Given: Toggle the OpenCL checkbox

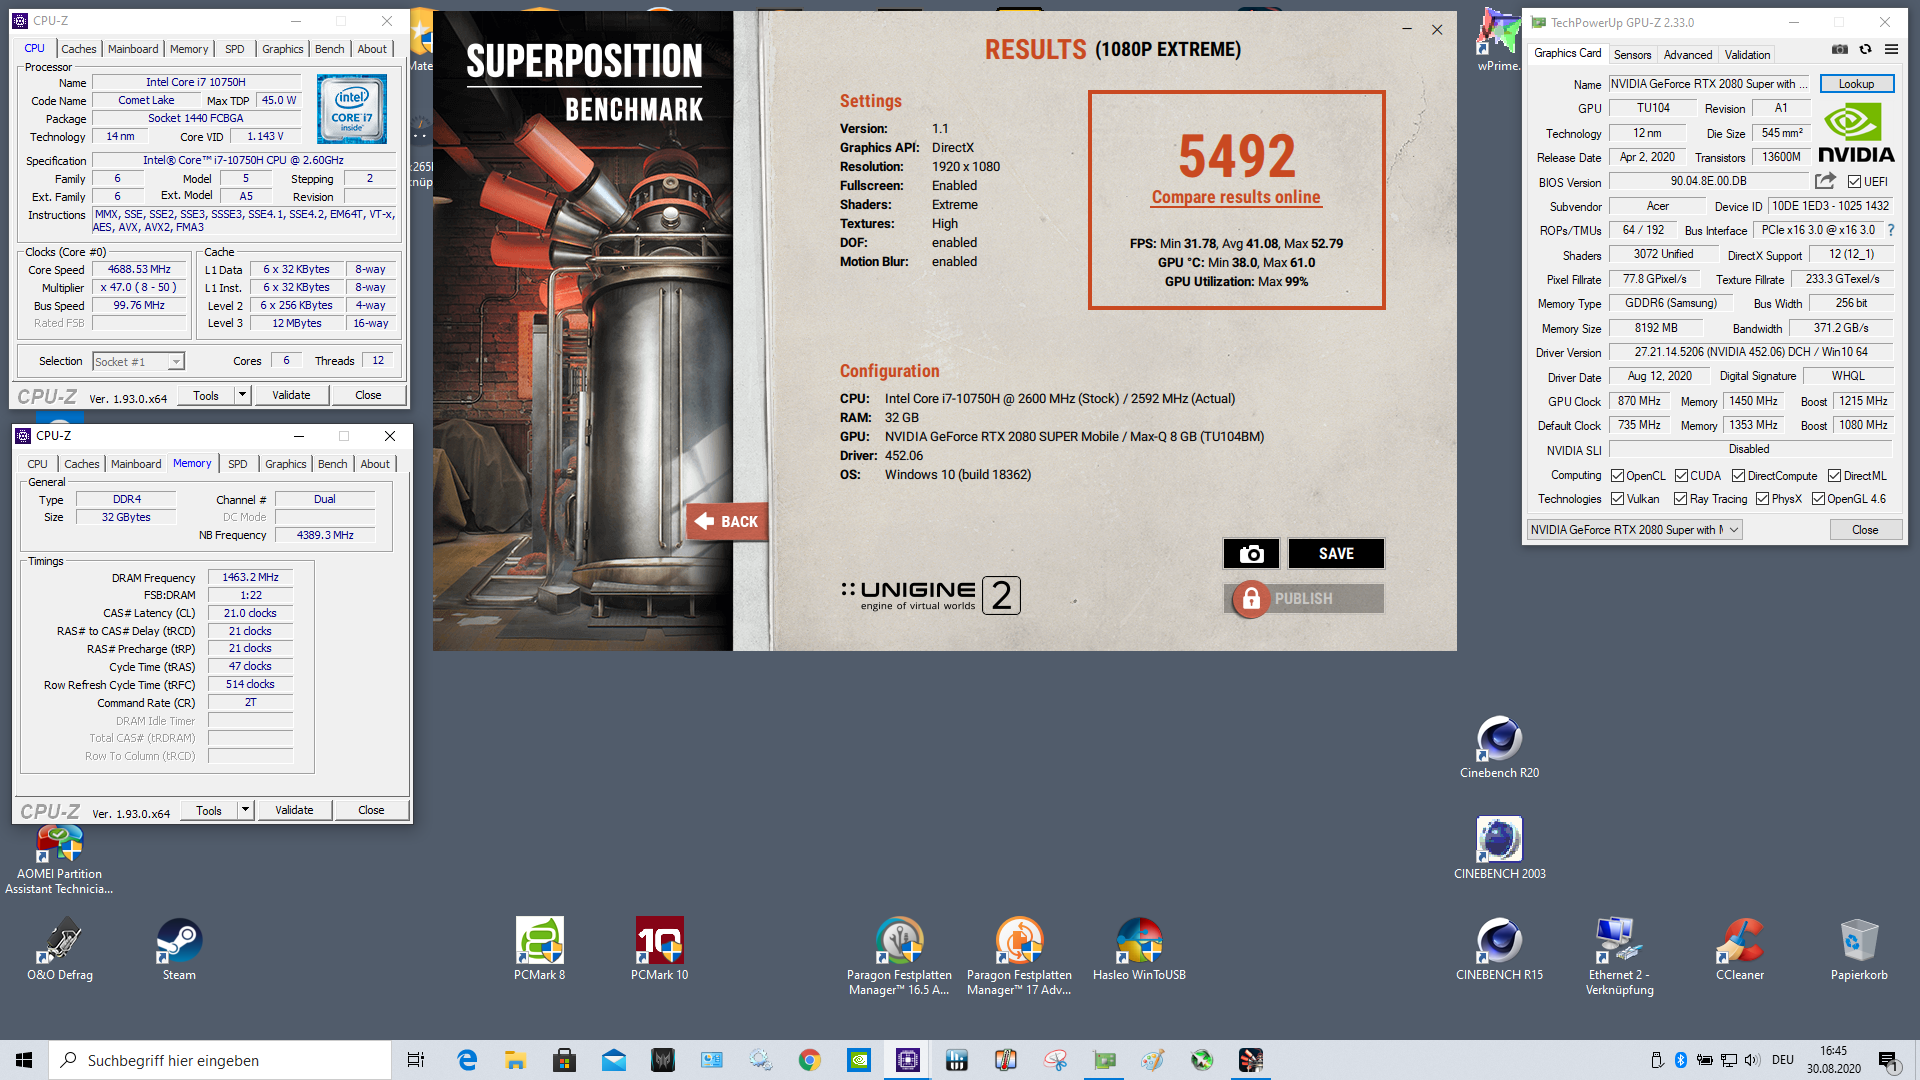Looking at the screenshot, I should (x=1617, y=476).
